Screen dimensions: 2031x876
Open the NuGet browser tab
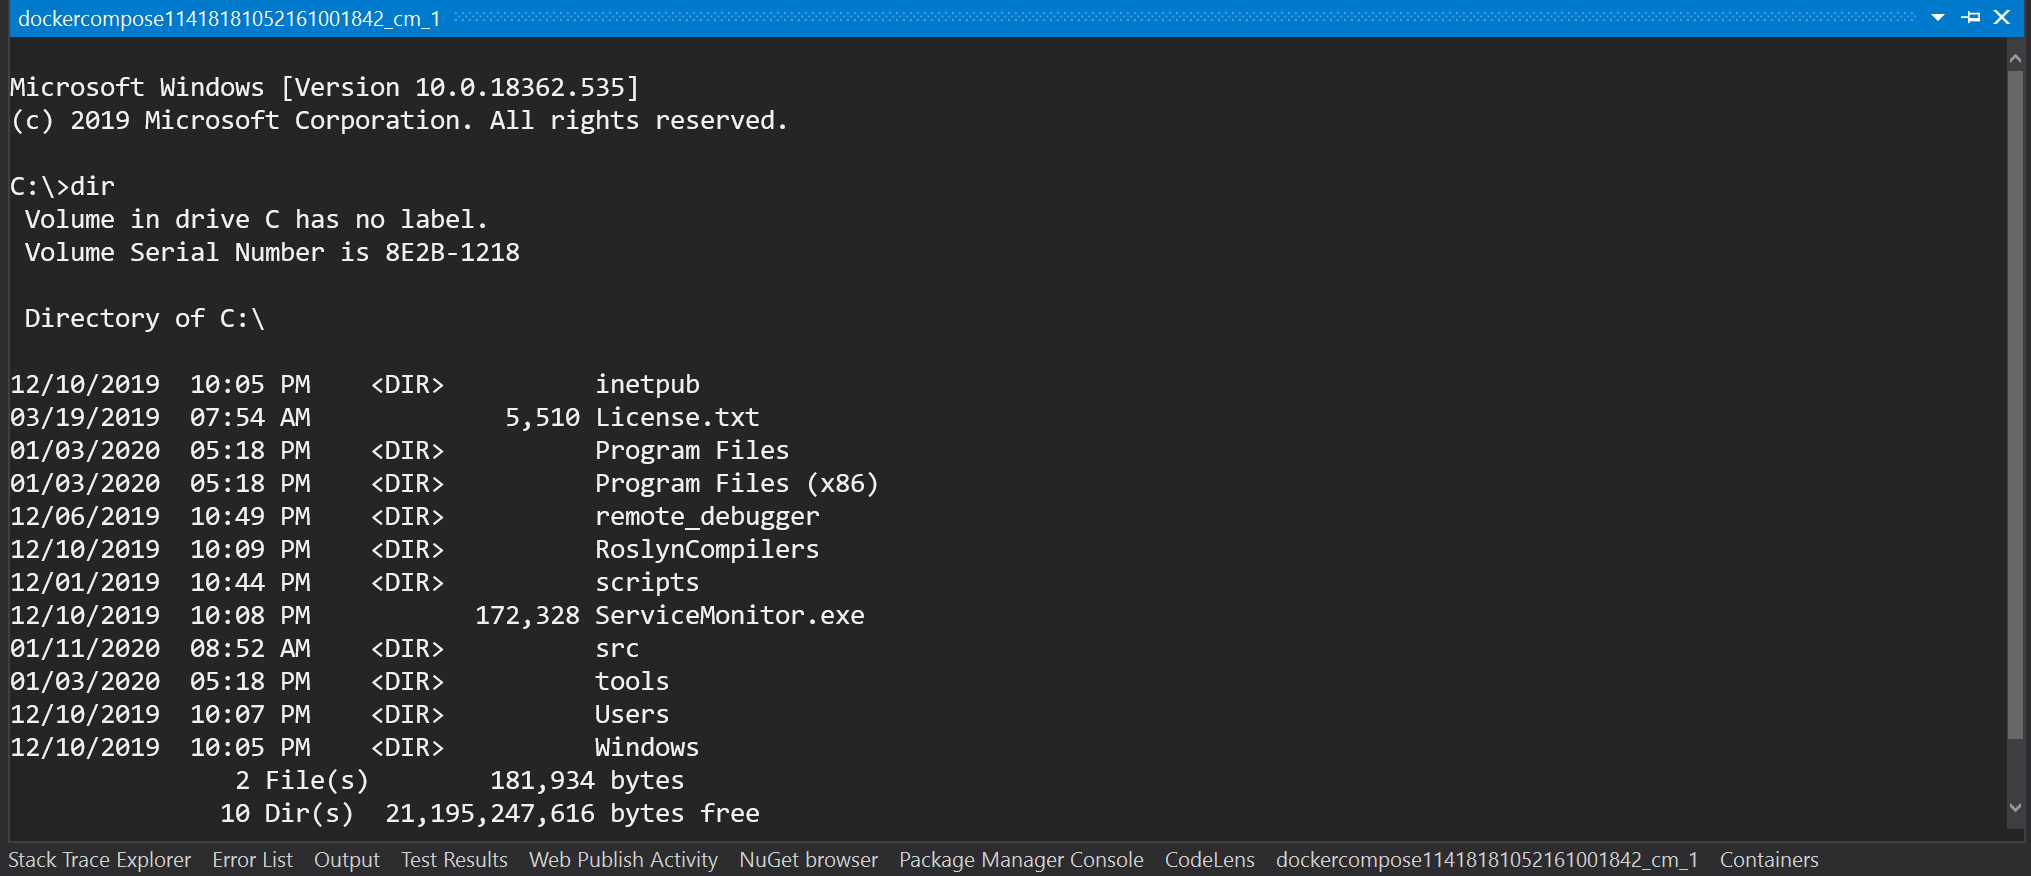[808, 860]
